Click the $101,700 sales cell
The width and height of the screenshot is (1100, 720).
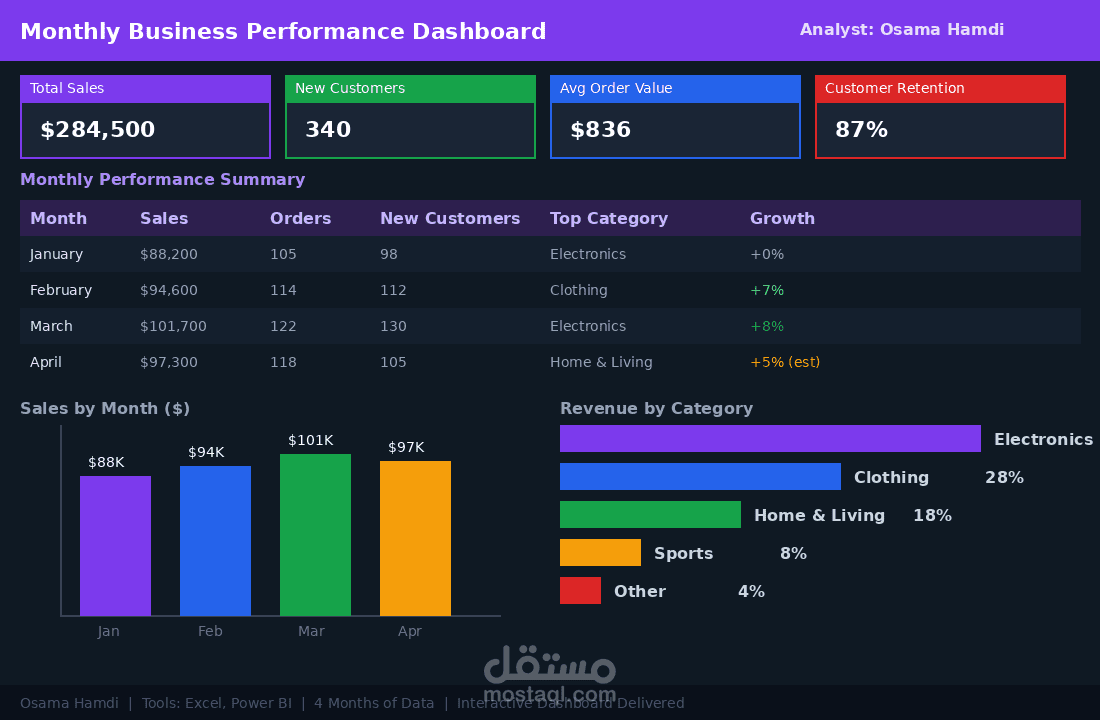click(x=173, y=326)
